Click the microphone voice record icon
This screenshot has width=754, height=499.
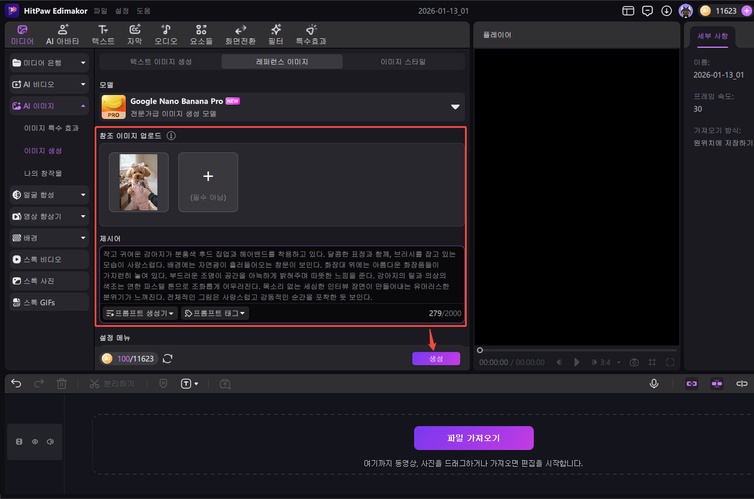pyautogui.click(x=654, y=384)
